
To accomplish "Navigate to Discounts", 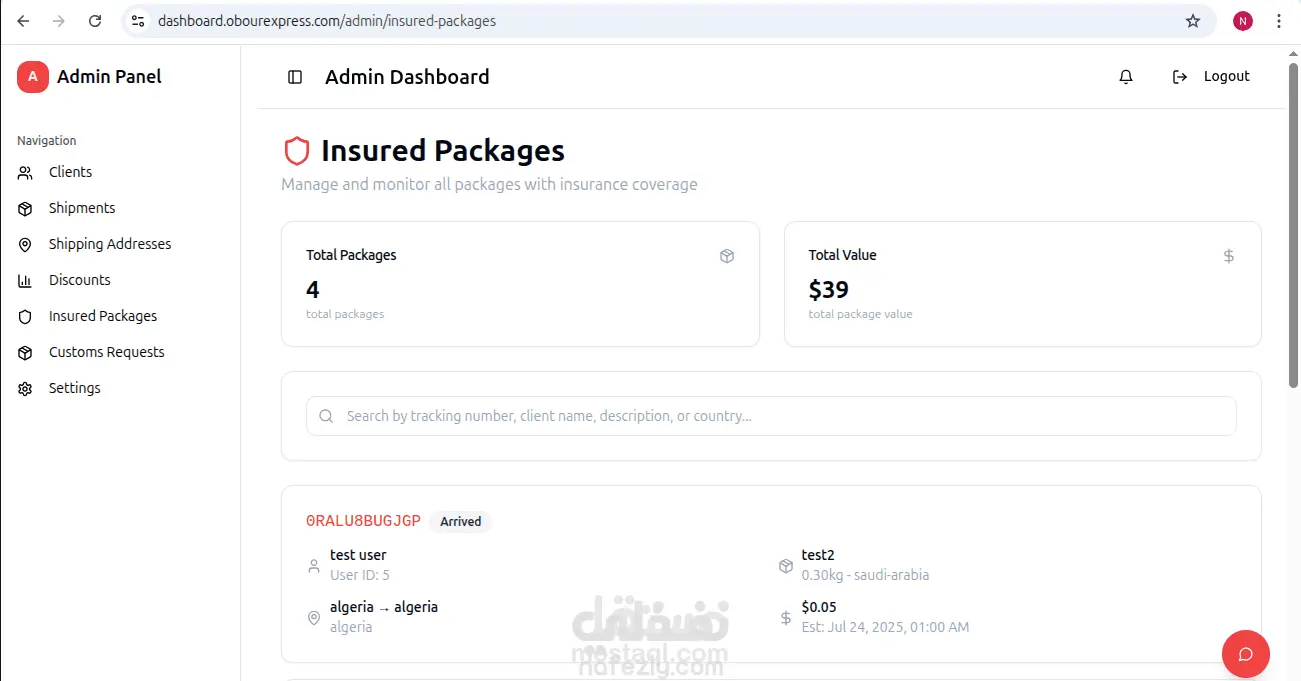I will click(x=80, y=280).
